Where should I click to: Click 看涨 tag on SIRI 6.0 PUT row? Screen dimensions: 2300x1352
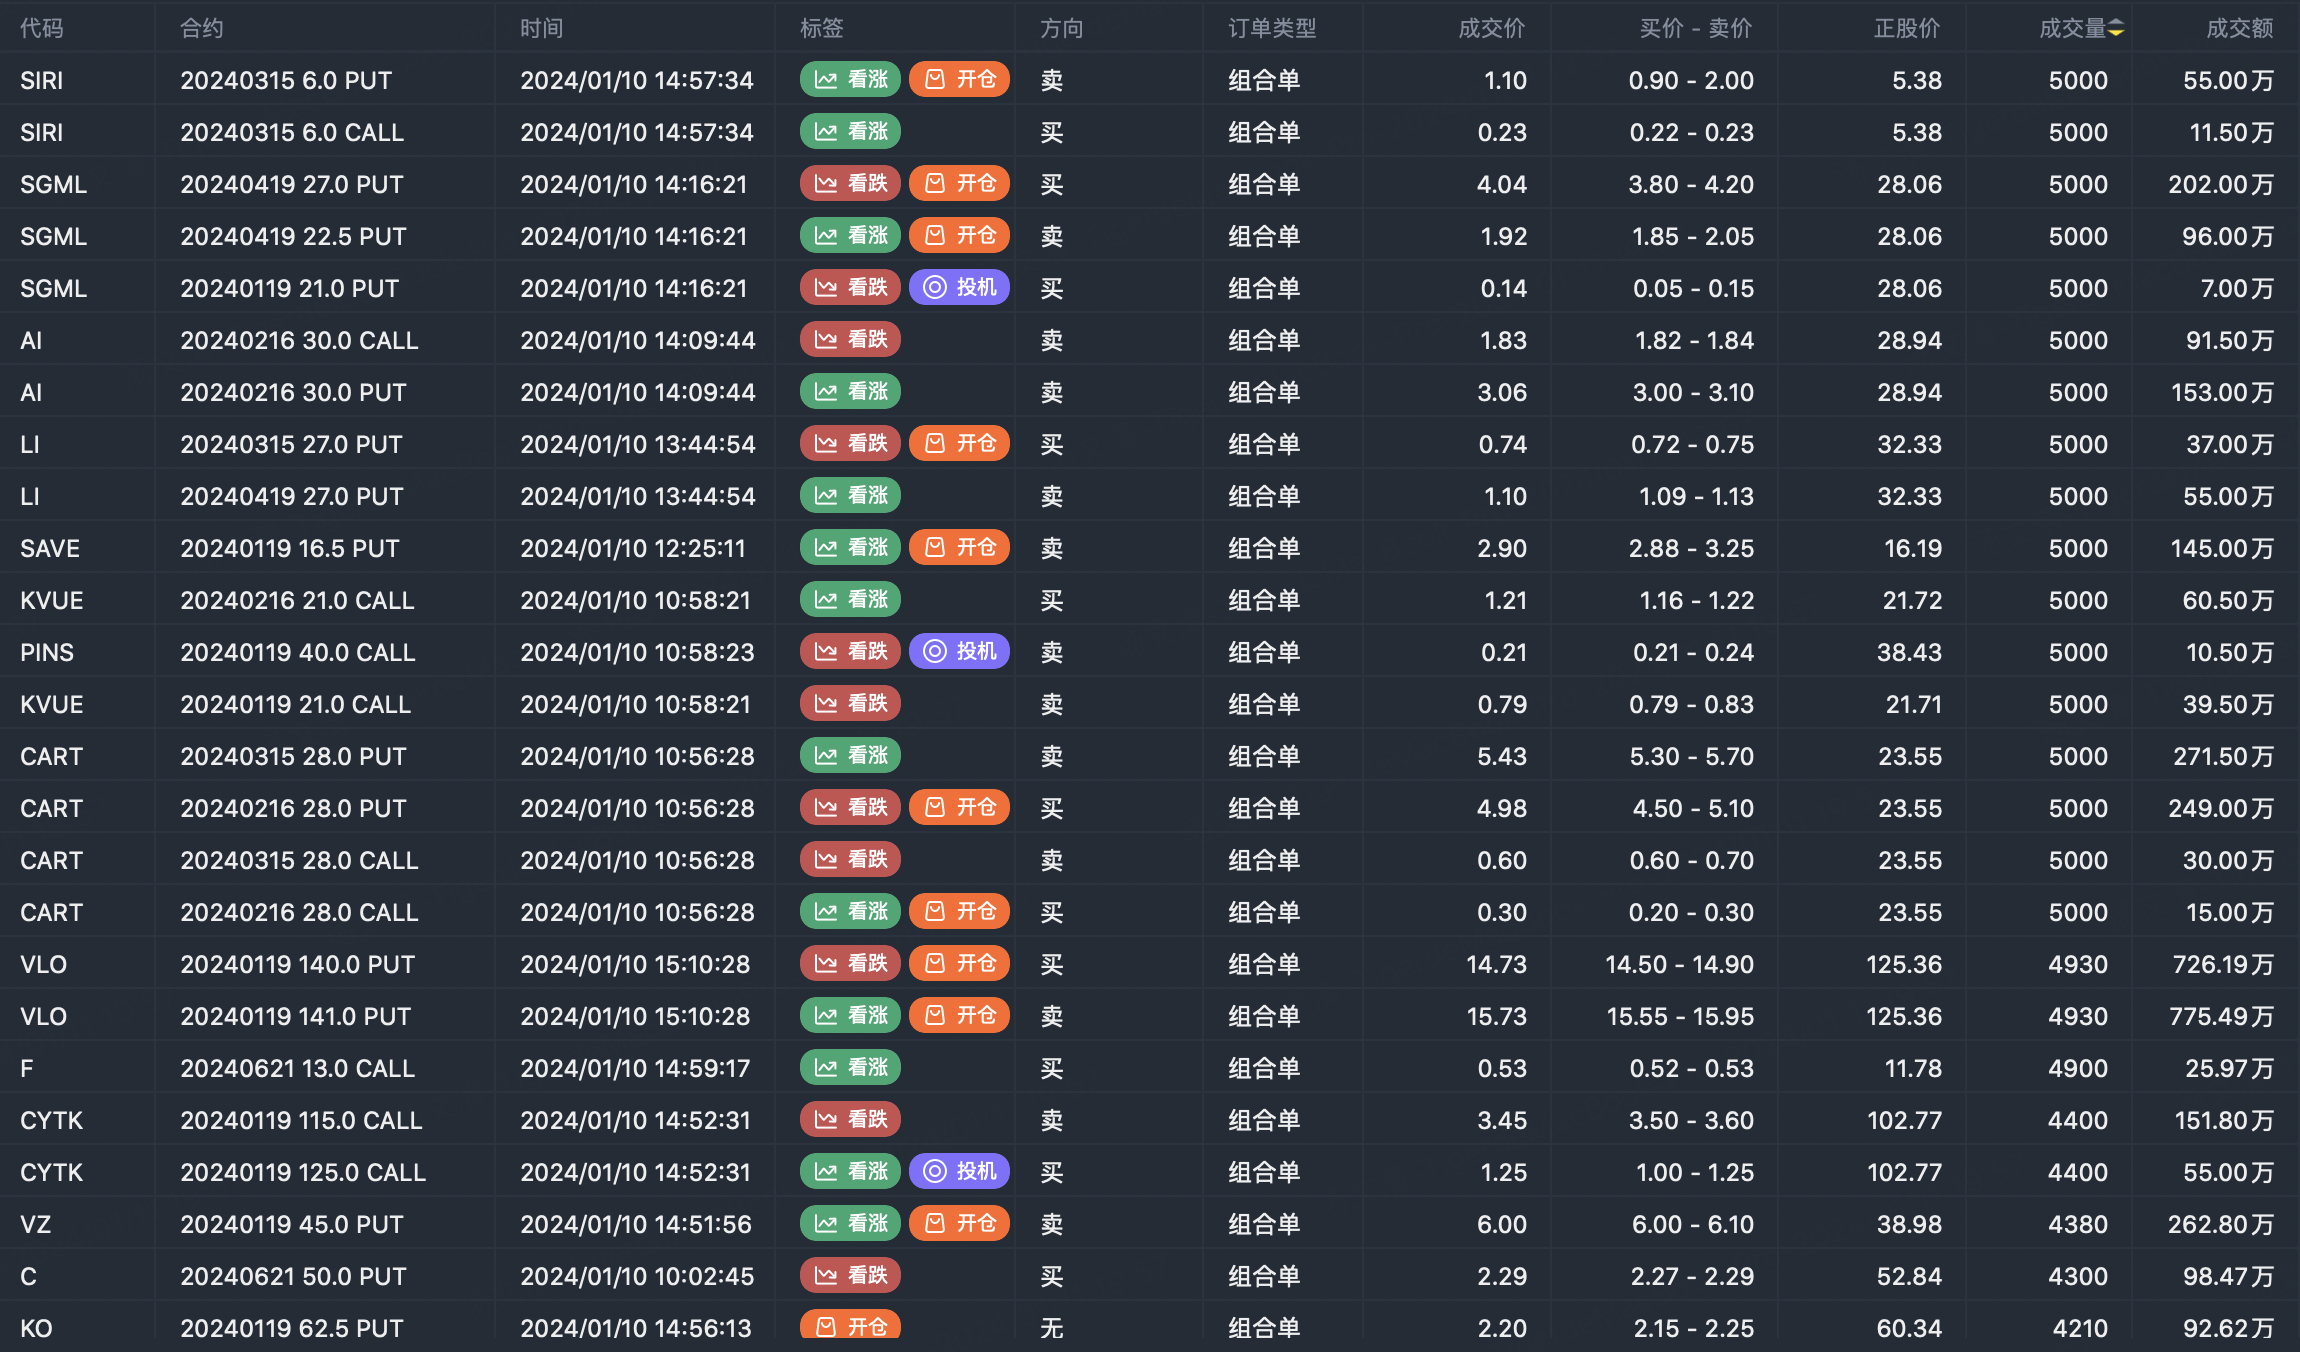pos(850,80)
